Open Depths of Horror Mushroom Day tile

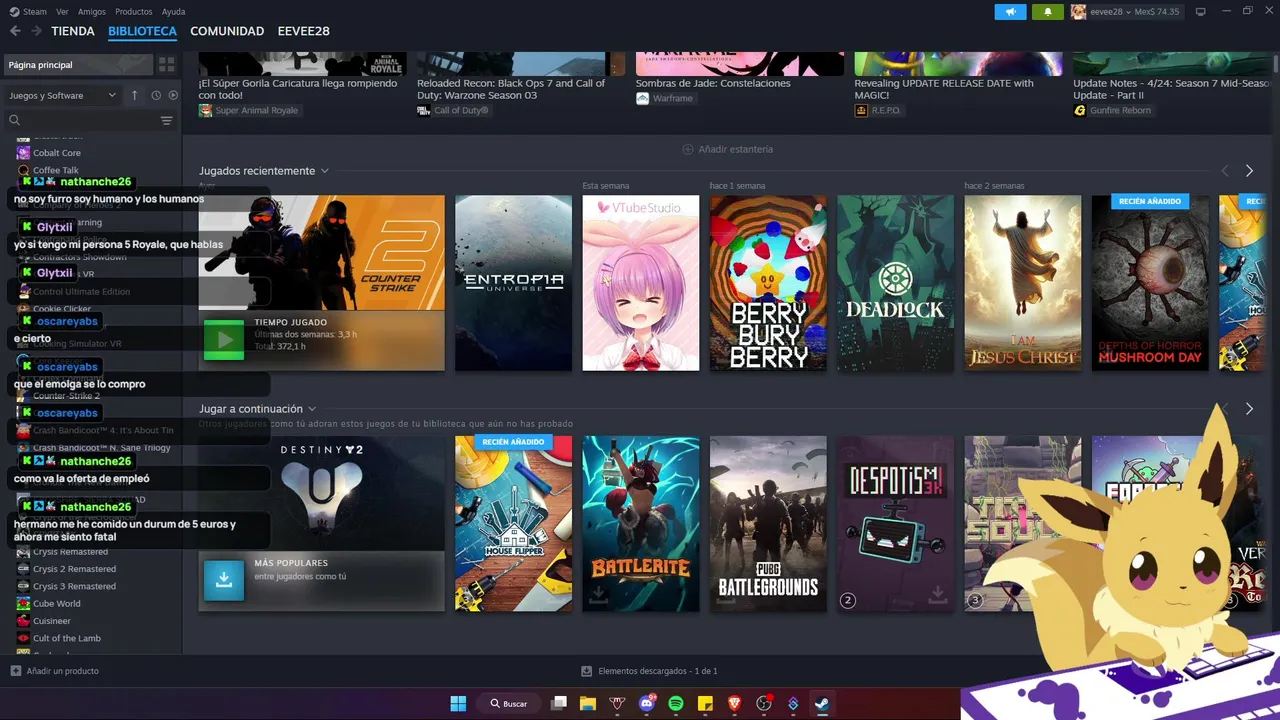coord(1150,283)
